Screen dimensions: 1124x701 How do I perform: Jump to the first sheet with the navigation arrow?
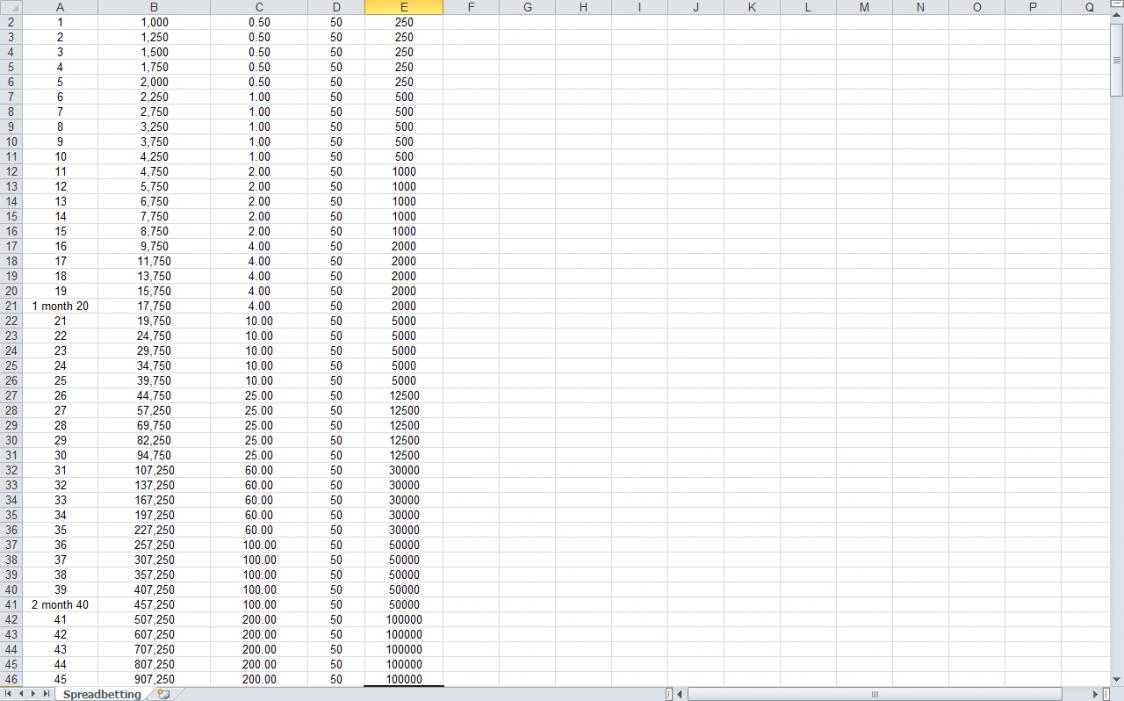pos(8,694)
